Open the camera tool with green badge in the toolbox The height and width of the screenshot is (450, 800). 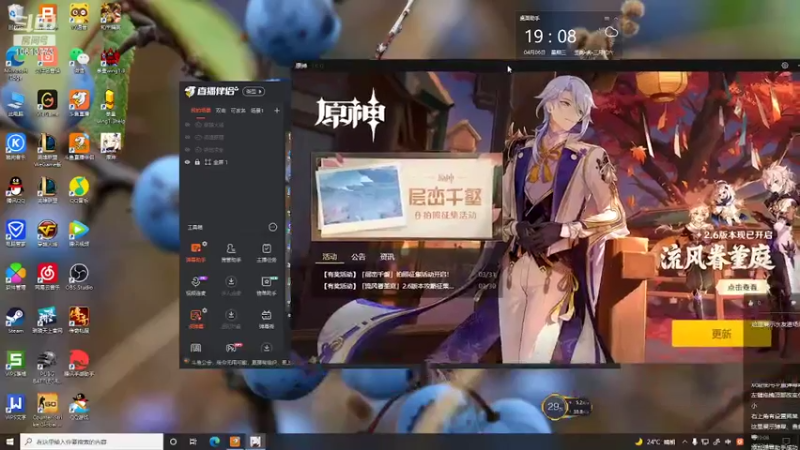266,286
